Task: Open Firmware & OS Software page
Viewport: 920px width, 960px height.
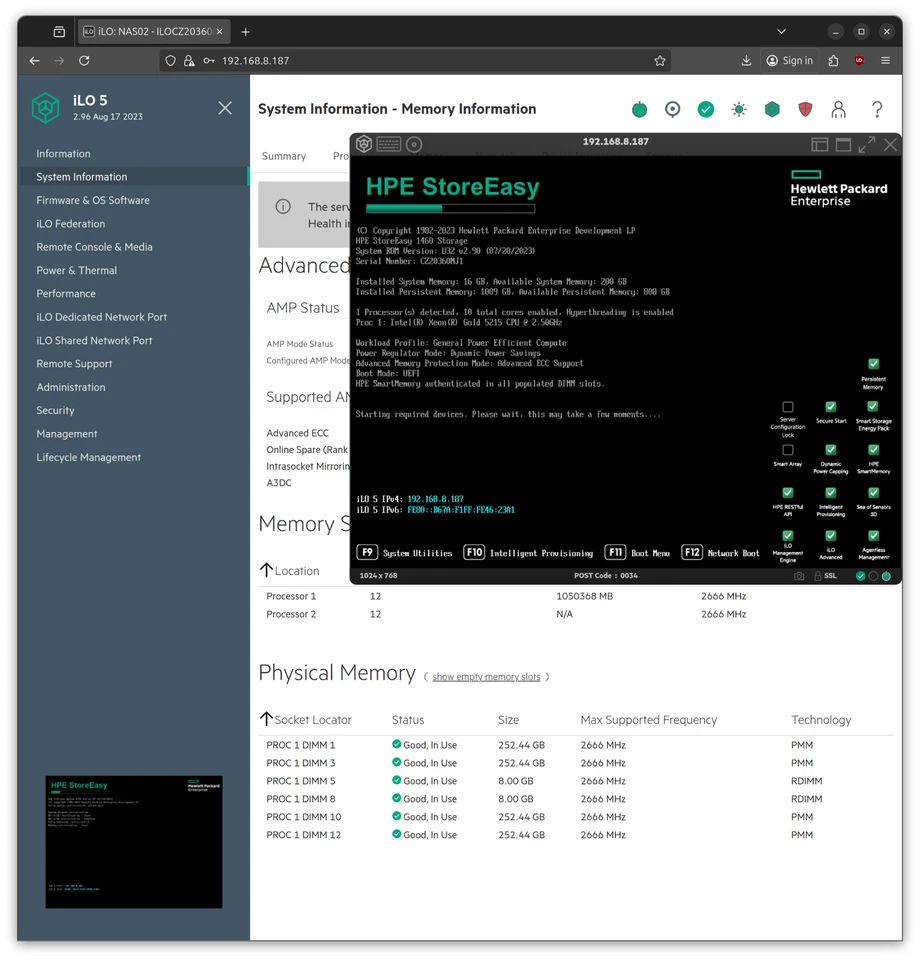Action: [92, 200]
